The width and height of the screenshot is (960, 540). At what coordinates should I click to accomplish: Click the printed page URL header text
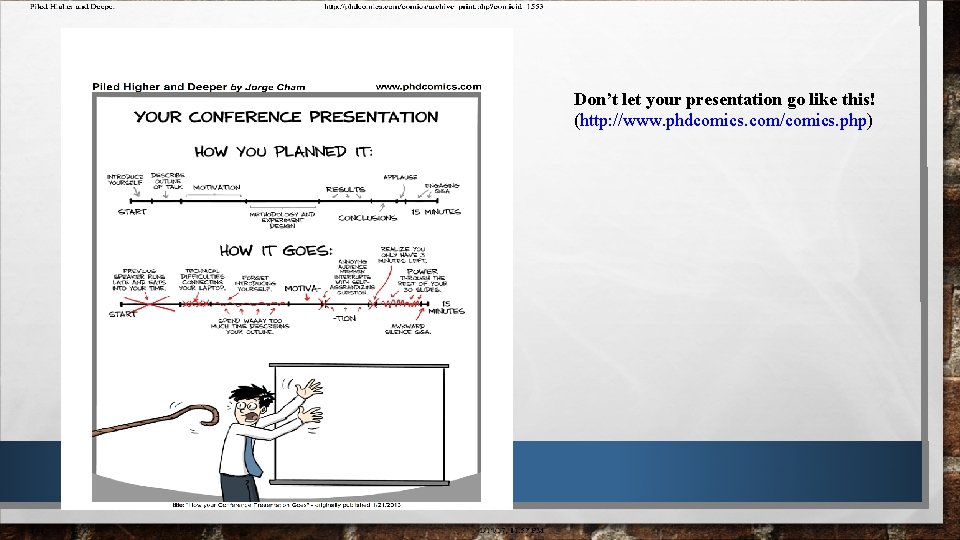click(433, 6)
